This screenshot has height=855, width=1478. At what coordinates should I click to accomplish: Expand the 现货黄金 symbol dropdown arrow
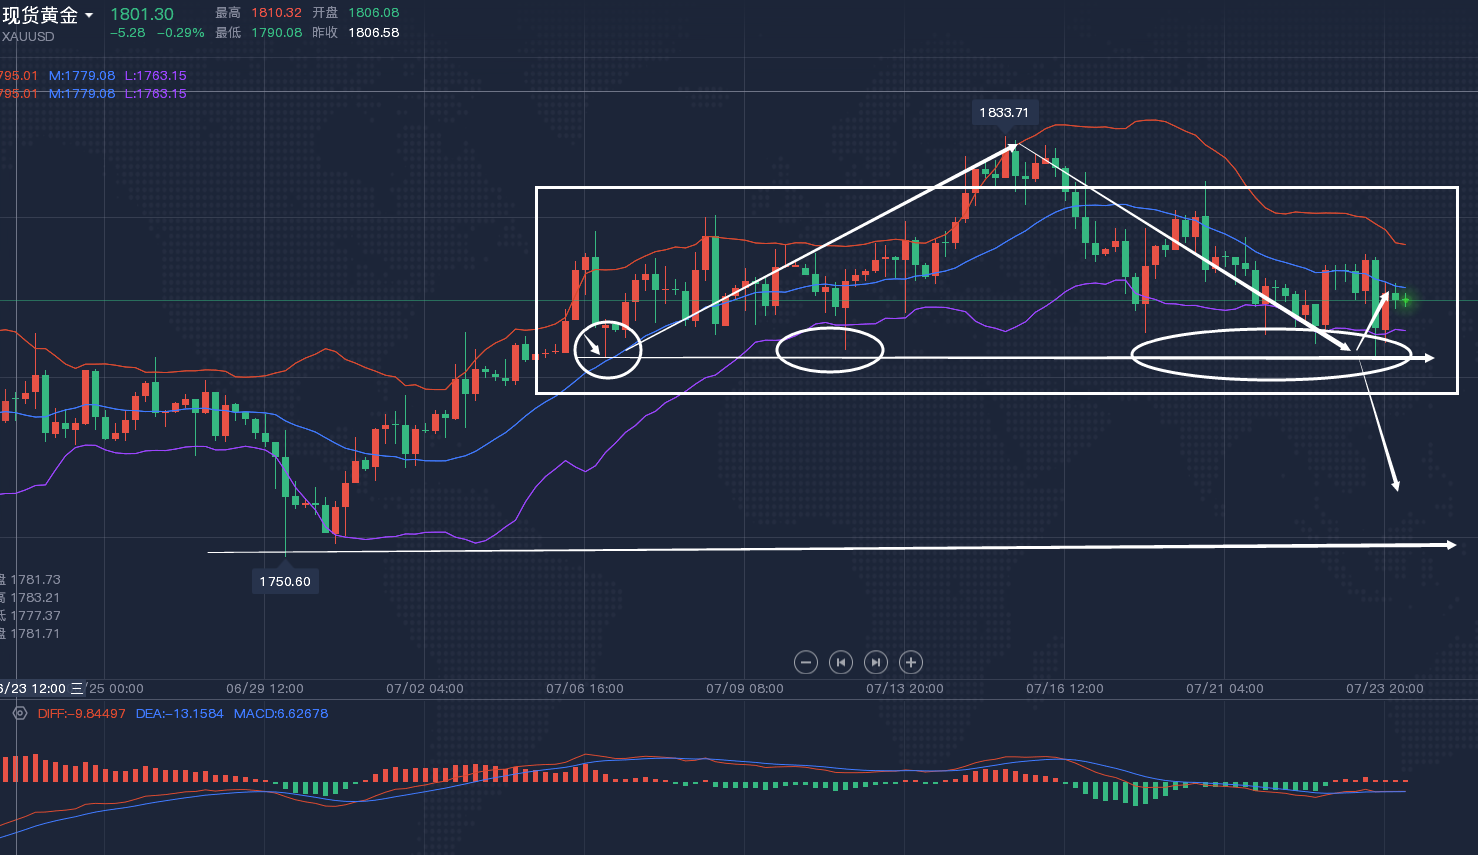pos(89,16)
